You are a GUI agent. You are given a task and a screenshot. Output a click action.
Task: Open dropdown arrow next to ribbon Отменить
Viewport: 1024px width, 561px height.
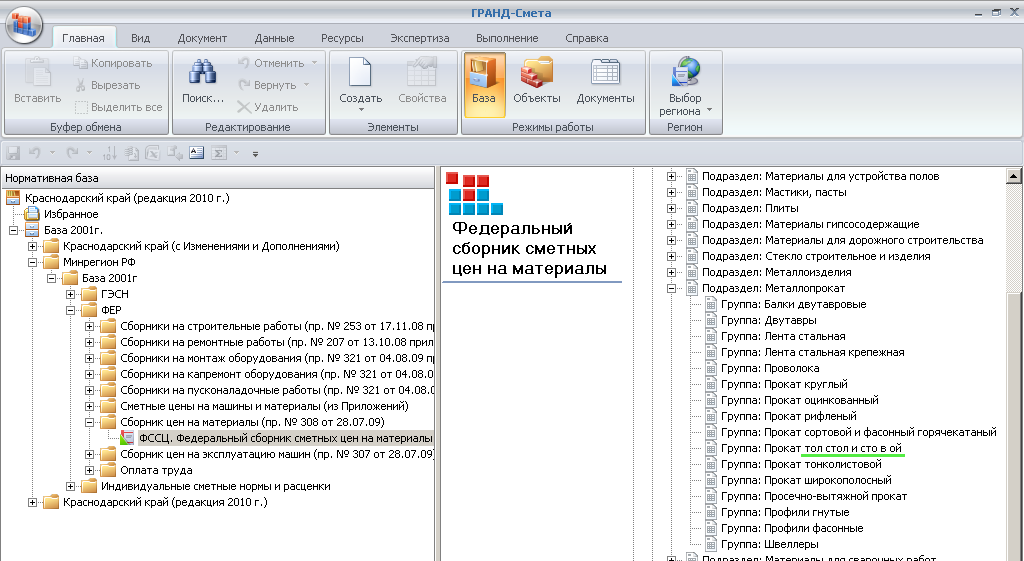pos(314,63)
